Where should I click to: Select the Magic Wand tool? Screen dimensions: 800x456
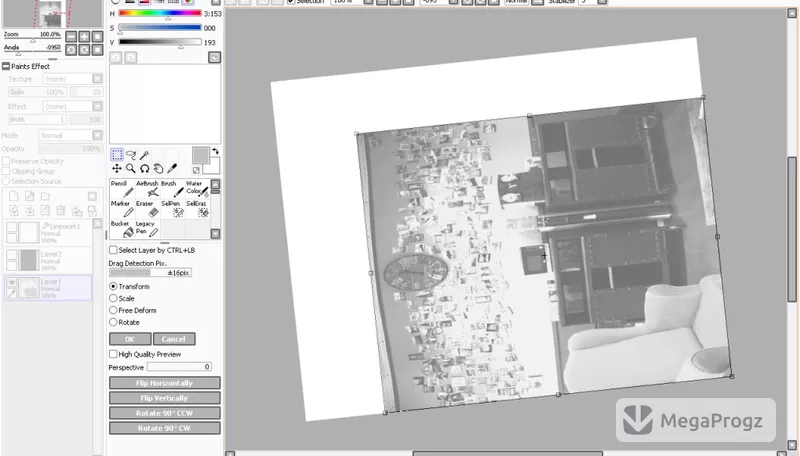[x=145, y=155]
